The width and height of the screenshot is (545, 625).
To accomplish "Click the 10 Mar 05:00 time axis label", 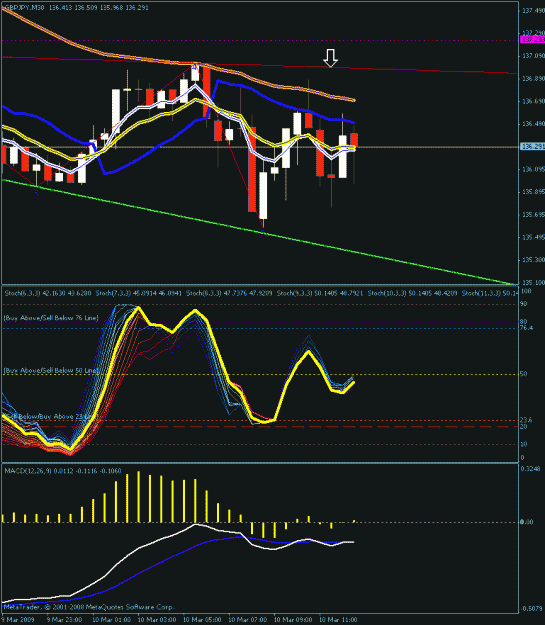I will coord(202,619).
